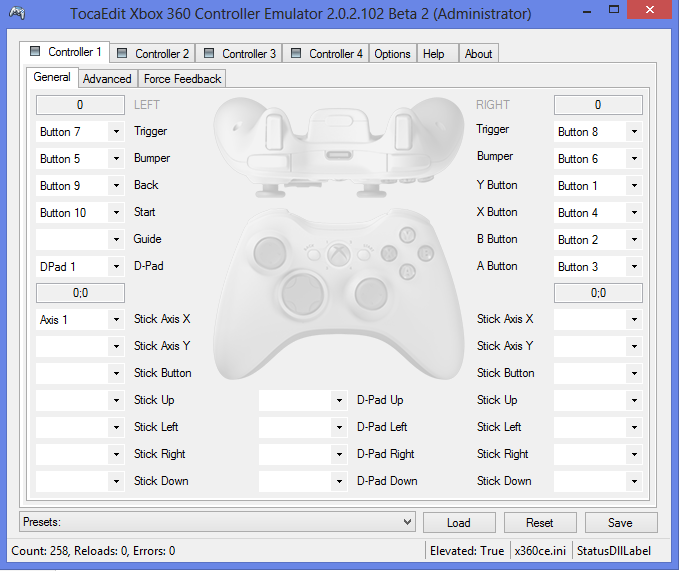This screenshot has width=679, height=571.
Task: Open the right Stick Down dropdown
Action: [x=598, y=481]
